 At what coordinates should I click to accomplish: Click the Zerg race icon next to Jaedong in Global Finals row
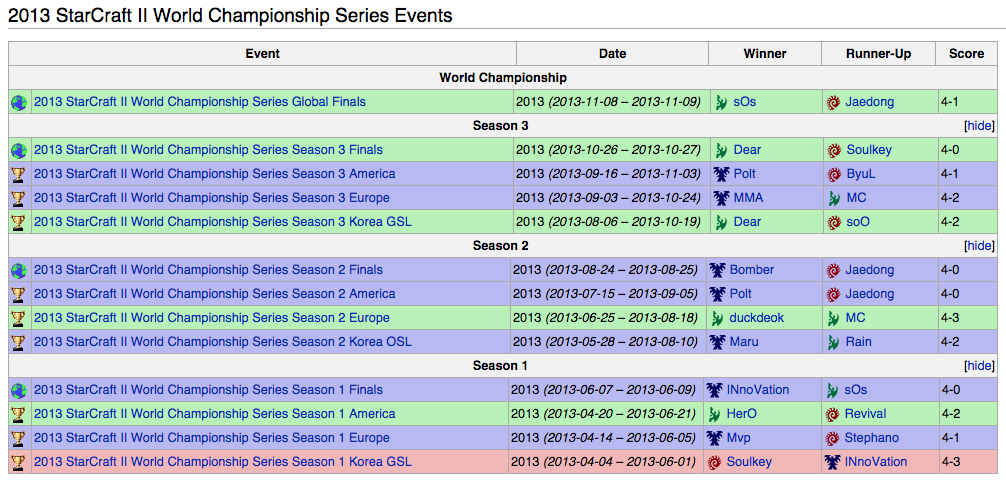click(x=833, y=102)
